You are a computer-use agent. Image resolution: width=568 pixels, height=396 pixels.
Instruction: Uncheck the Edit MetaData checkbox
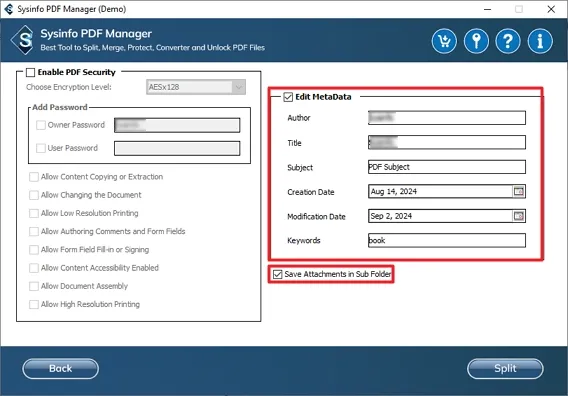(288, 97)
